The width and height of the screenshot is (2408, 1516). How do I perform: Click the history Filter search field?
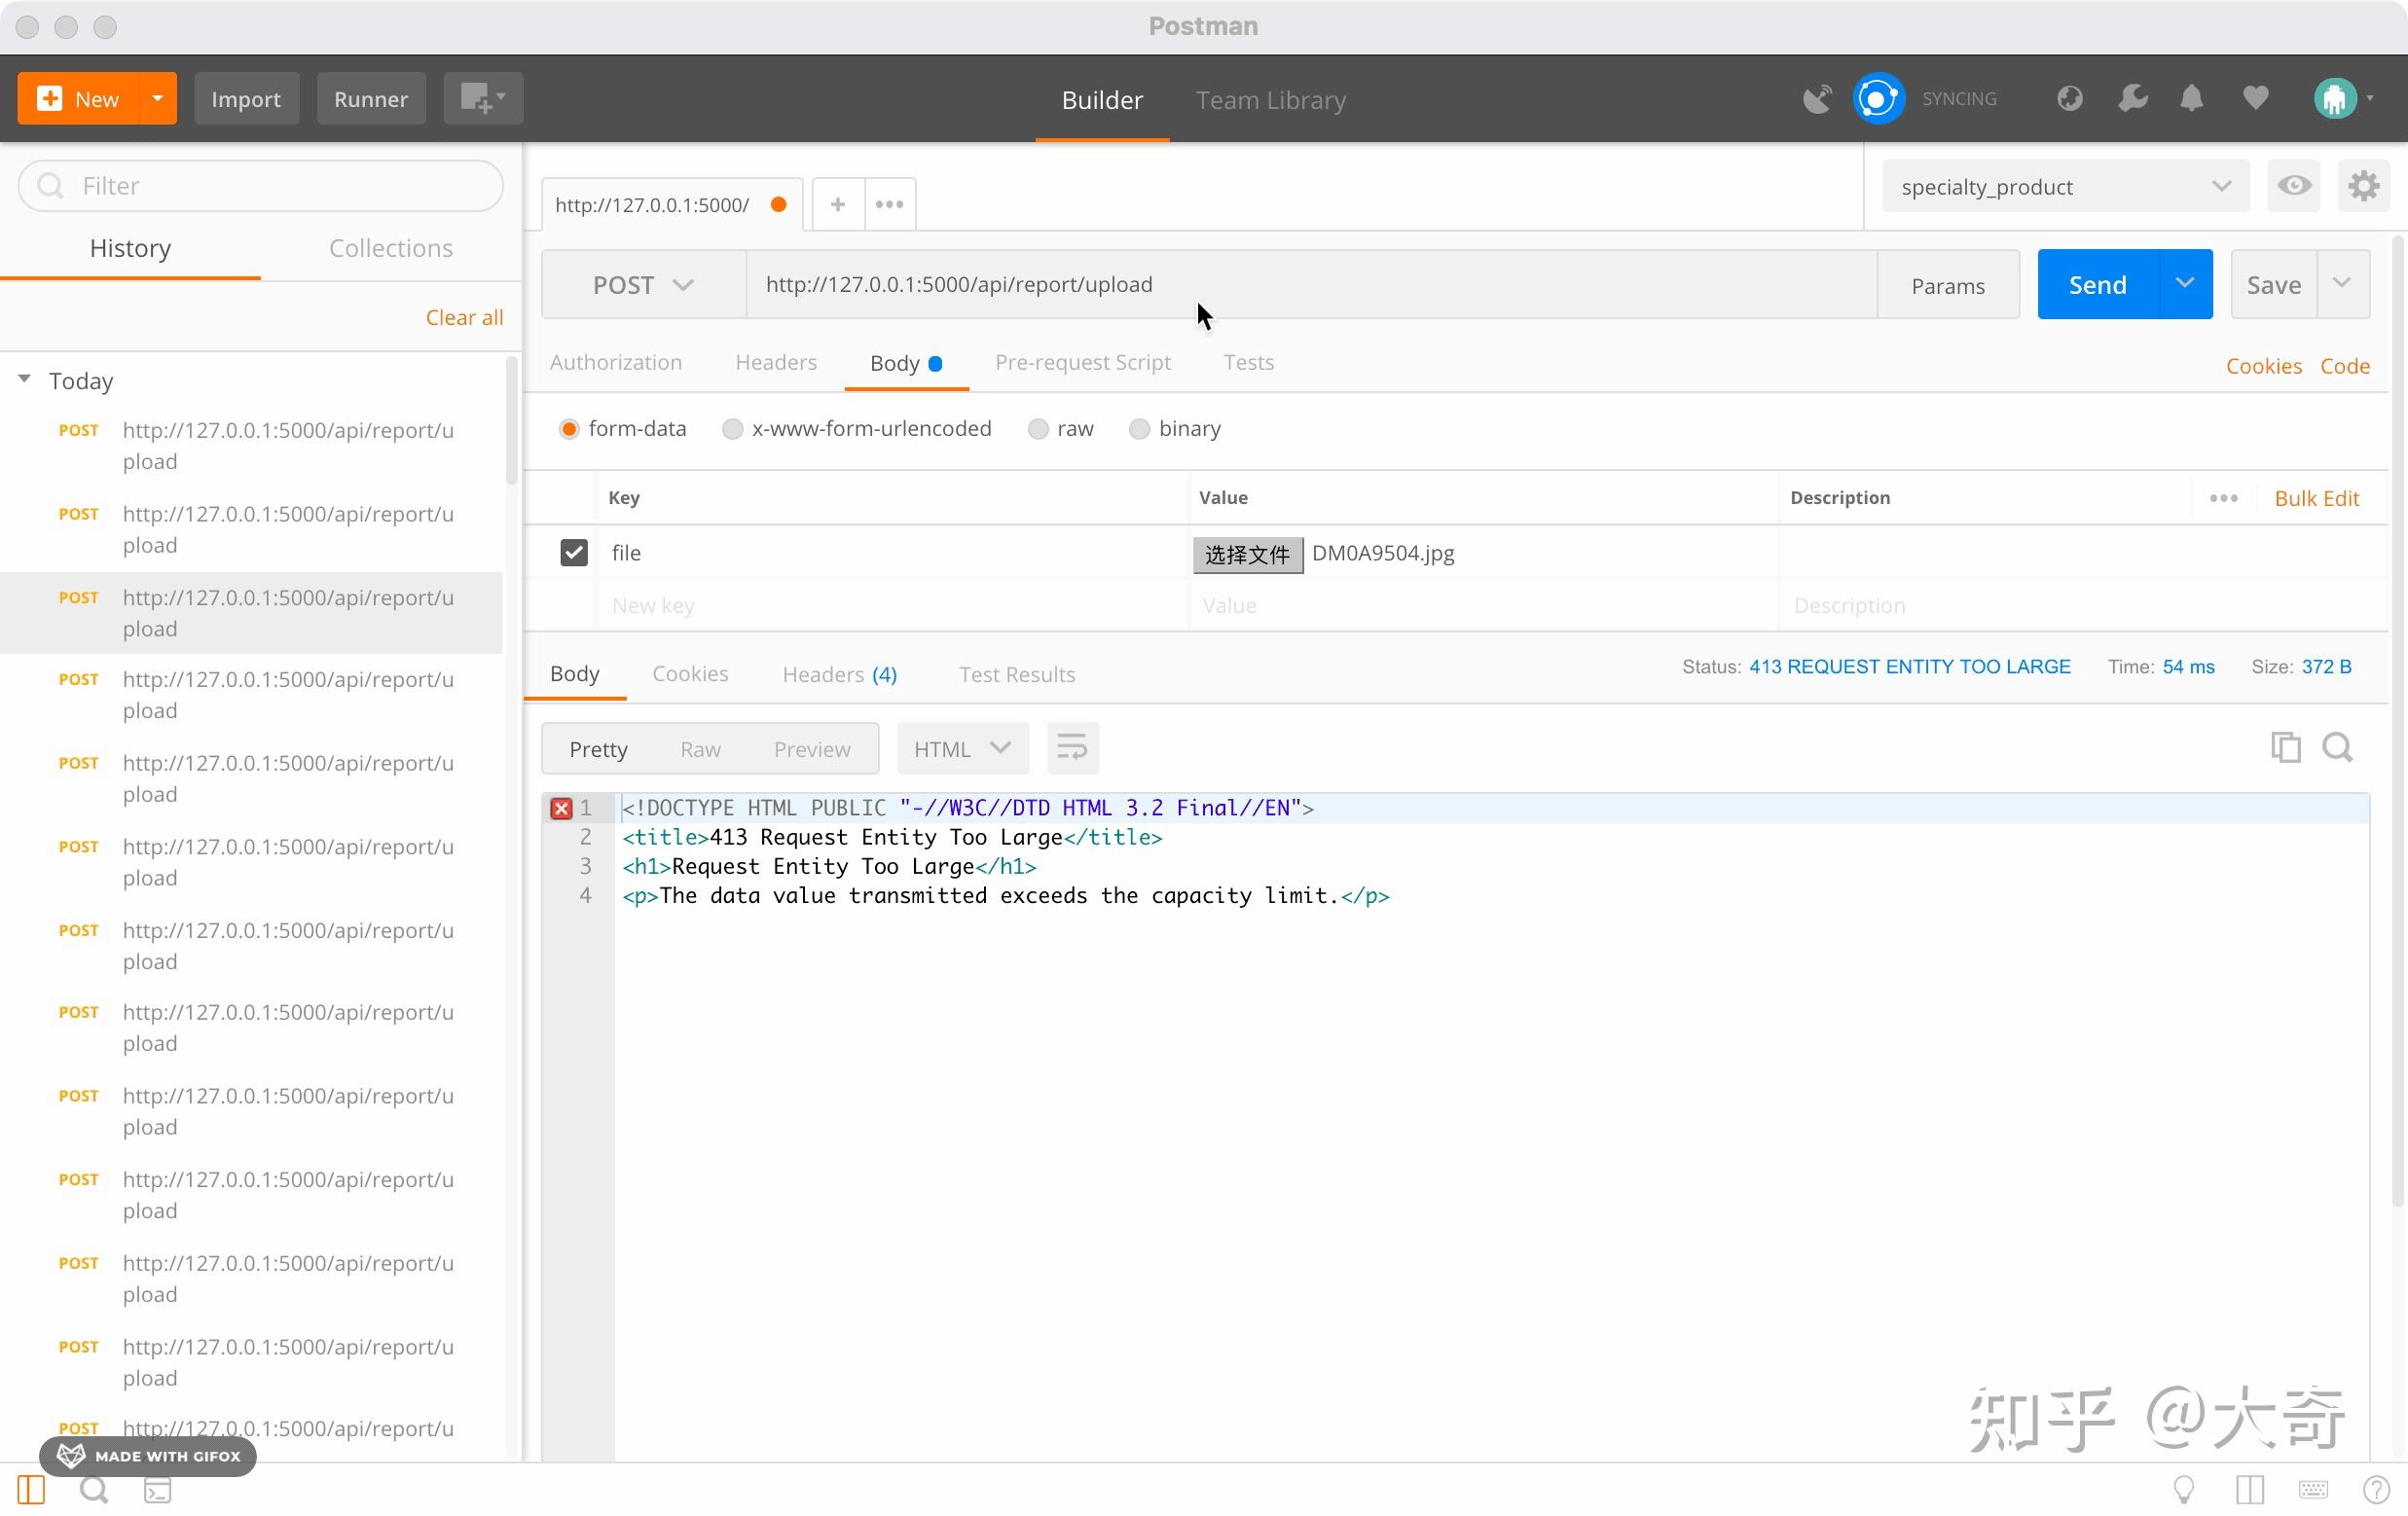coord(260,186)
